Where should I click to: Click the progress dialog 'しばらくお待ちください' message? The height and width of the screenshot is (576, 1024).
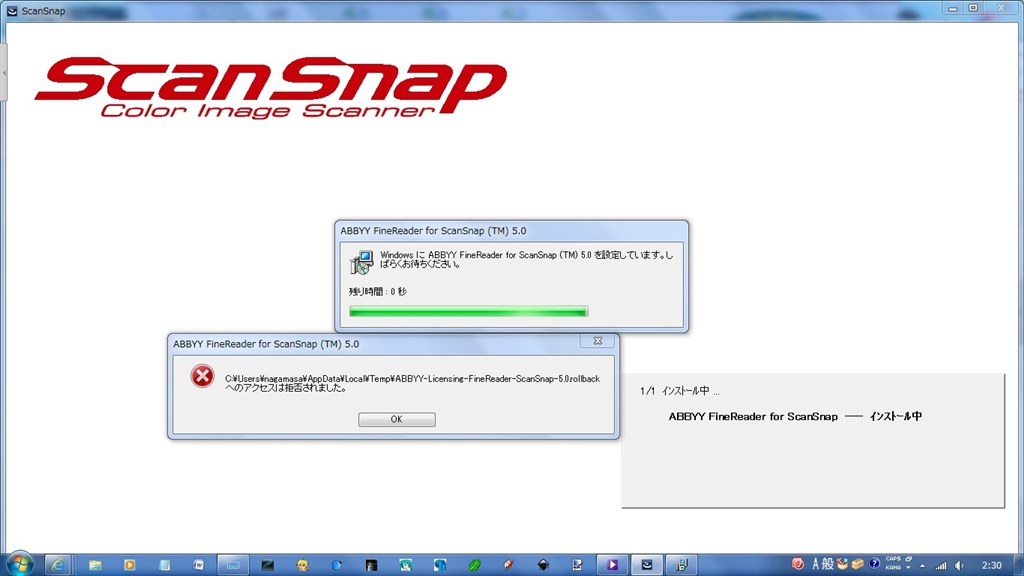click(x=526, y=259)
